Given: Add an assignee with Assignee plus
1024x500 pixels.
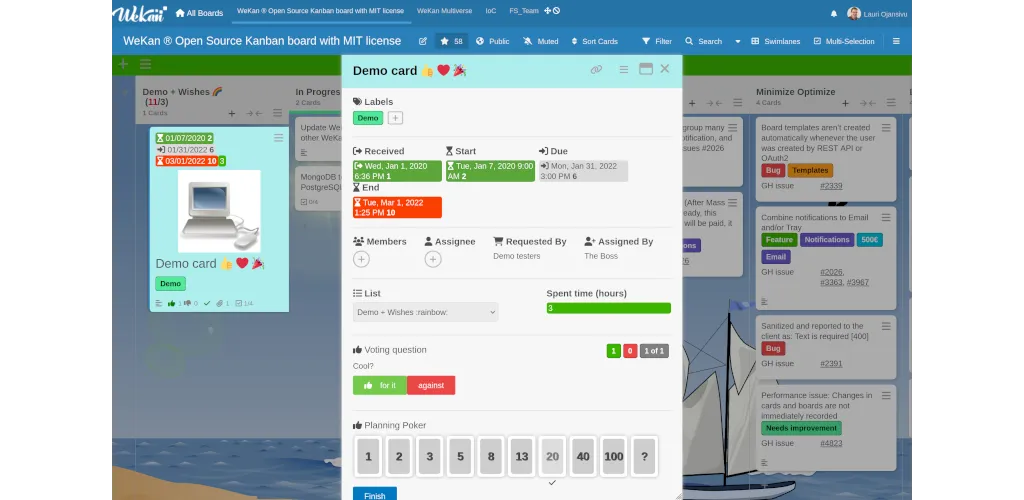Looking at the screenshot, I should coord(432,259).
